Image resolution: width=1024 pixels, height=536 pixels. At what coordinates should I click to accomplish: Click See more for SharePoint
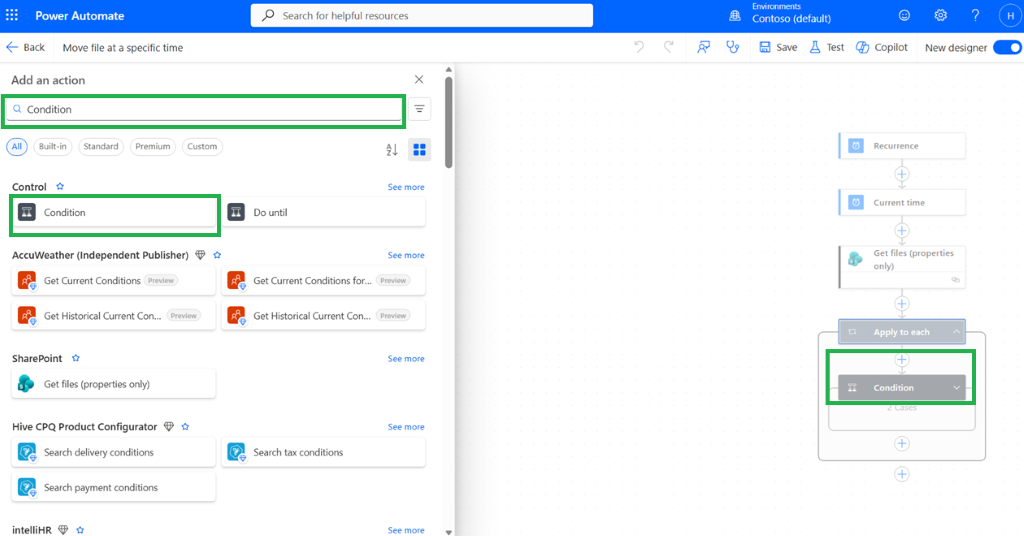(406, 358)
